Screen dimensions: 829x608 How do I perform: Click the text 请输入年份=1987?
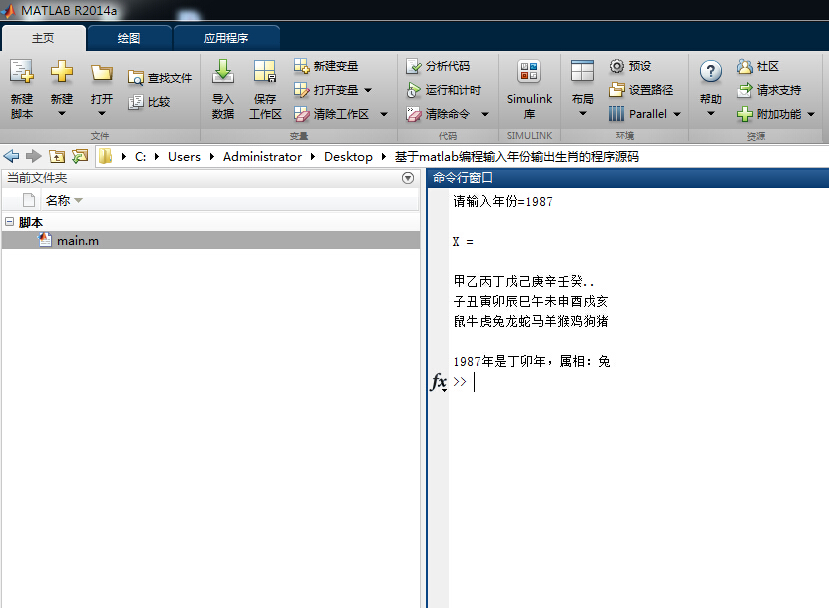point(503,201)
